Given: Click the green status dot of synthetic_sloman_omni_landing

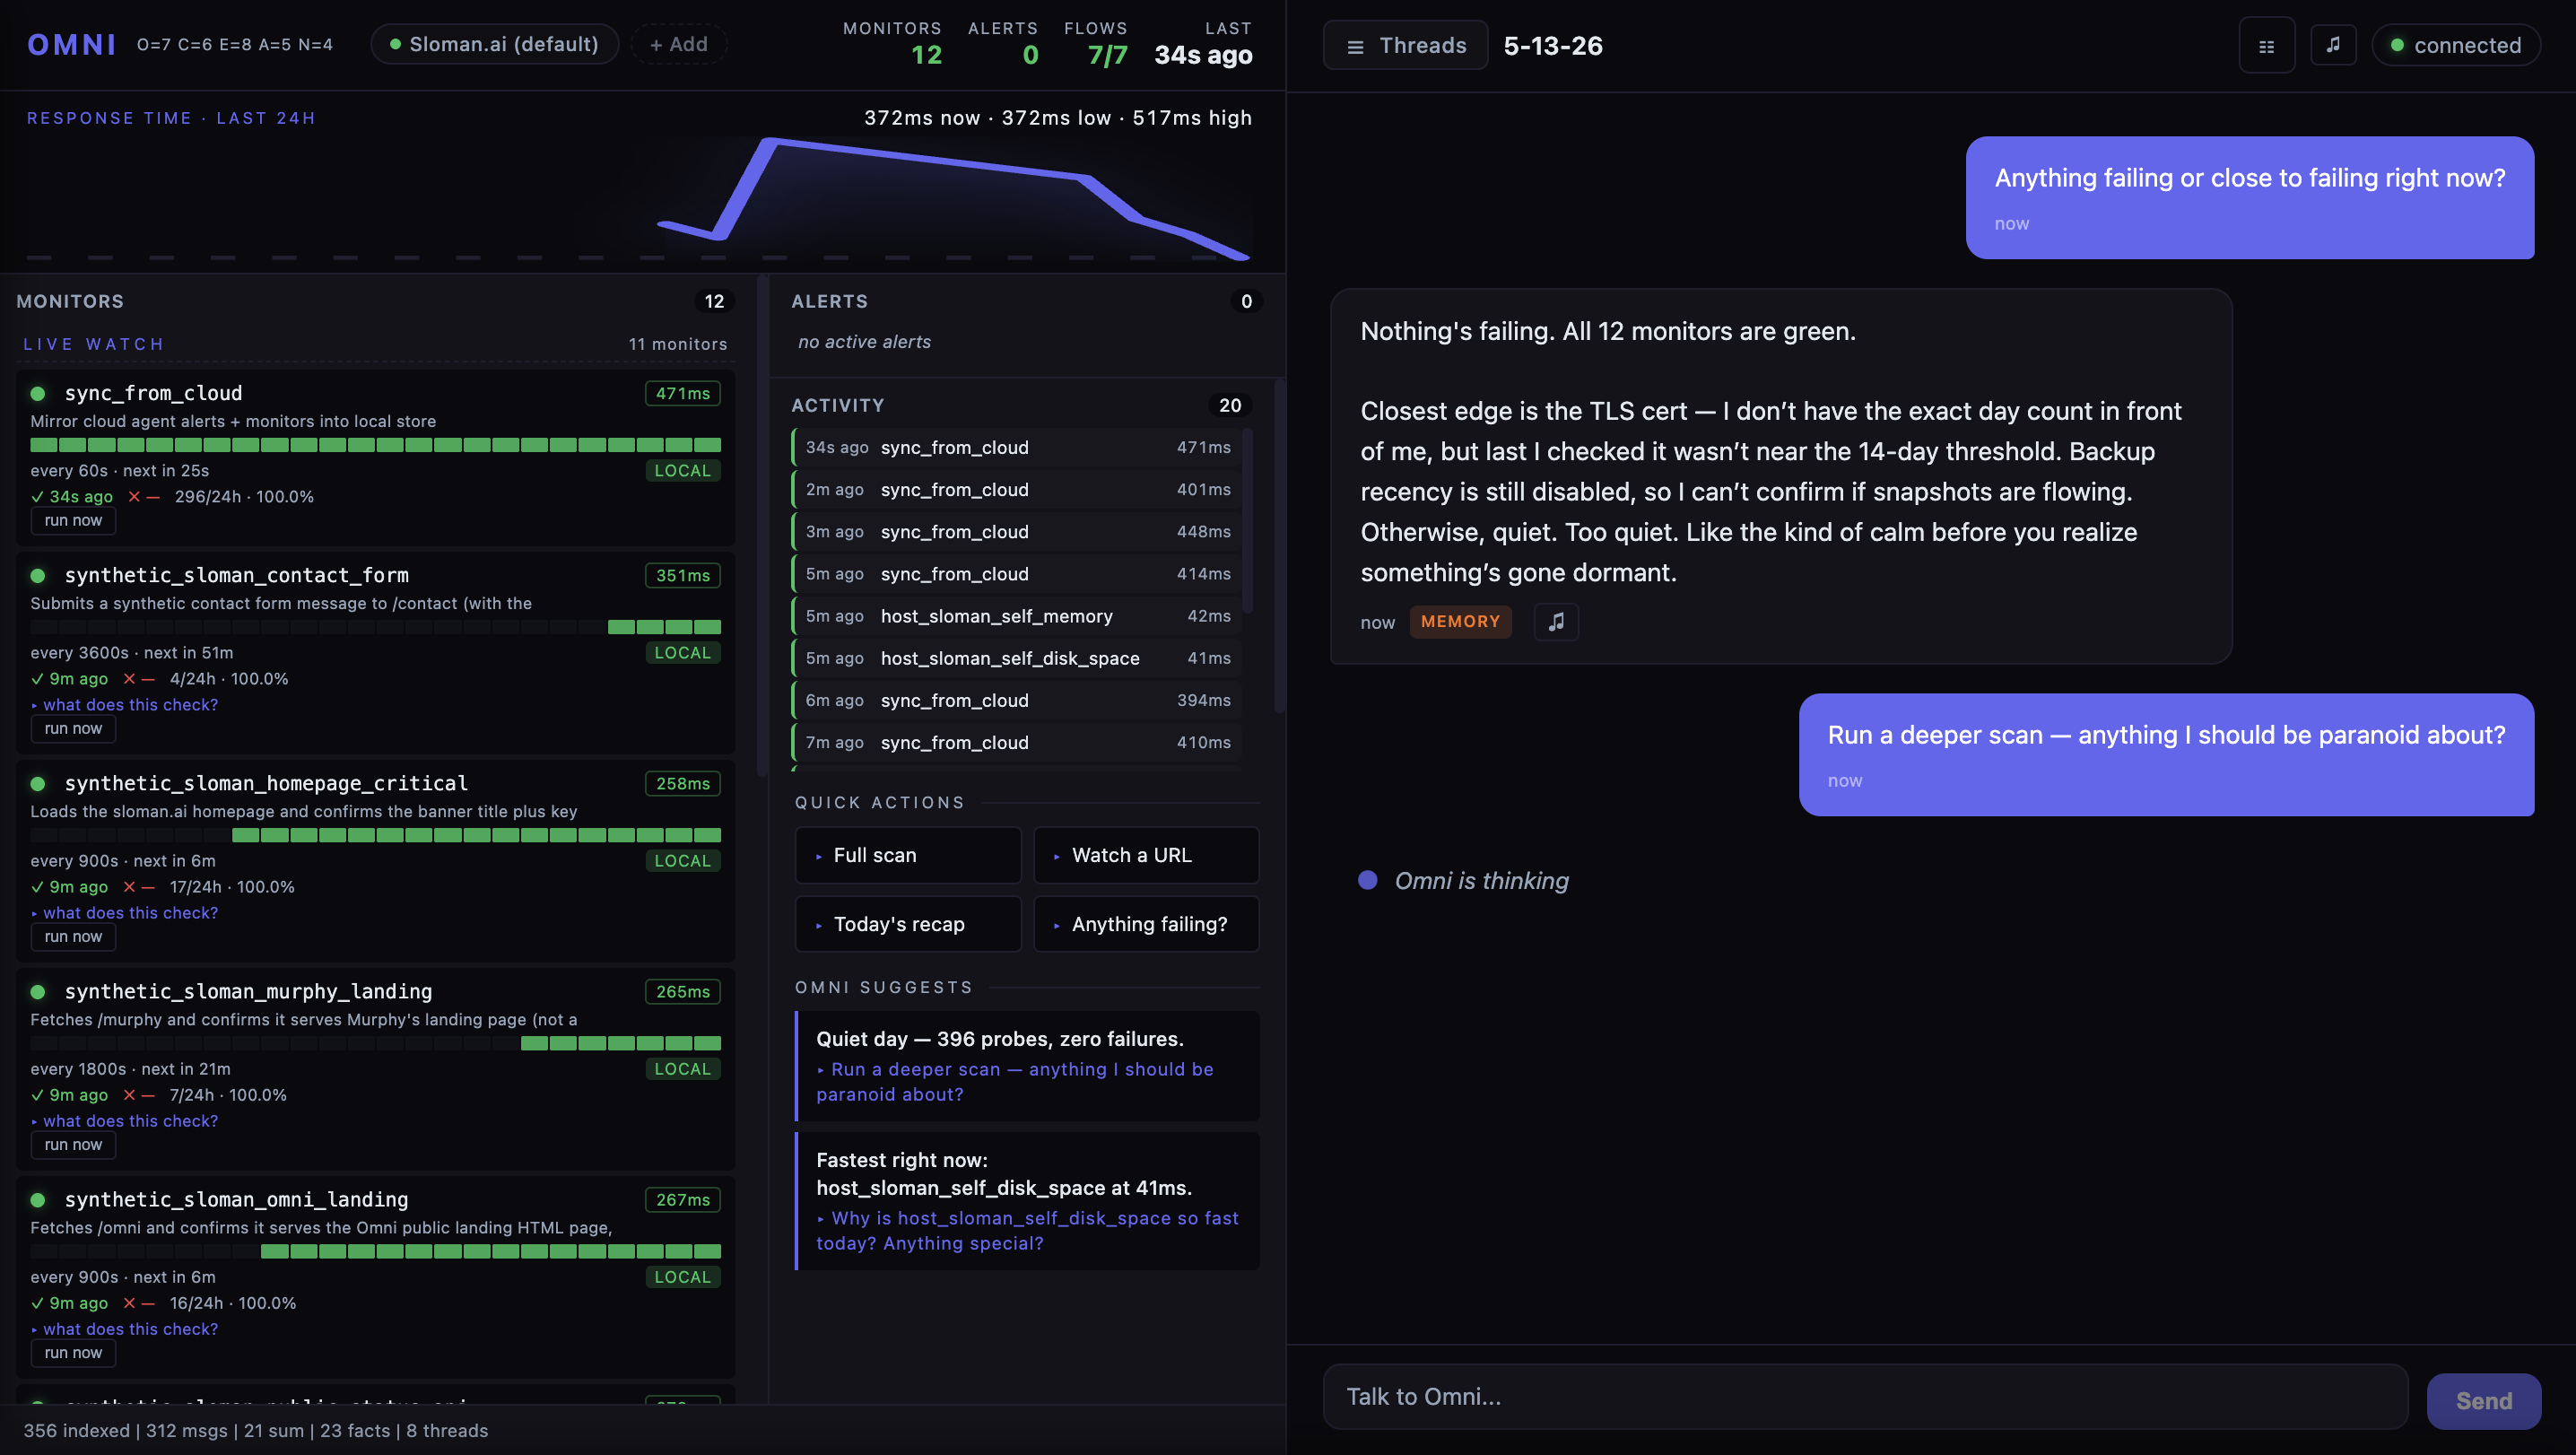Looking at the screenshot, I should [x=38, y=1199].
